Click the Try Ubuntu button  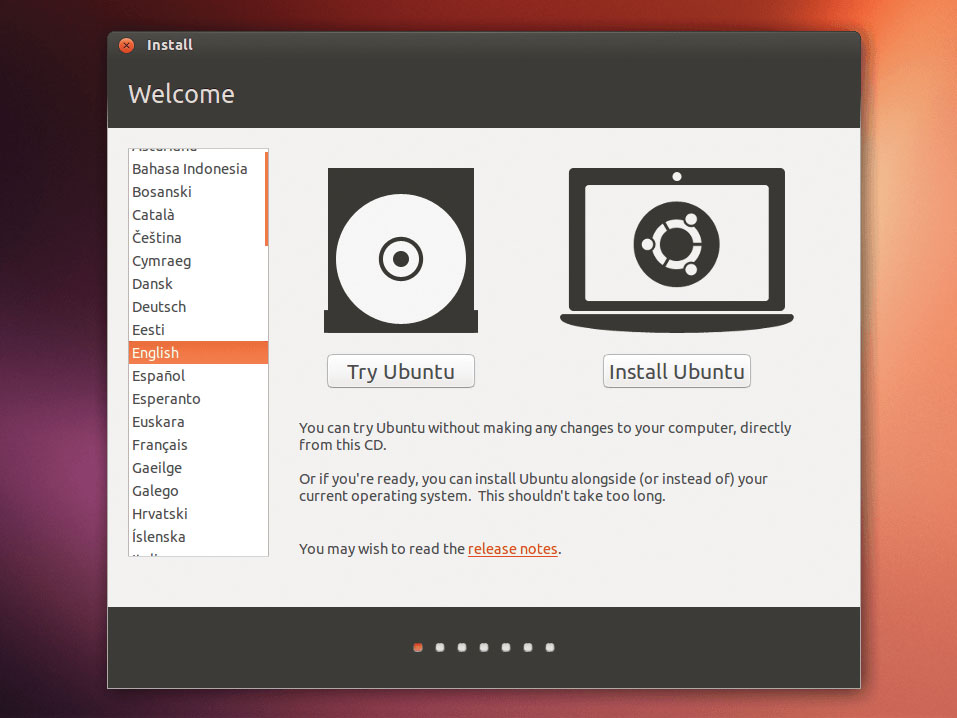coord(400,371)
